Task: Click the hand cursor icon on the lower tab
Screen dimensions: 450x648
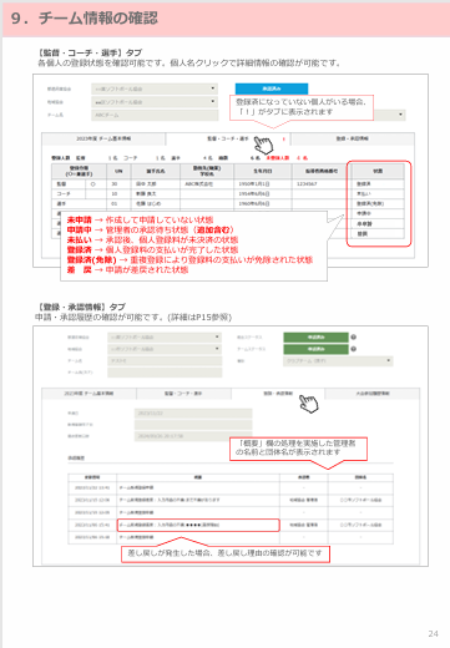Action: pos(309,403)
